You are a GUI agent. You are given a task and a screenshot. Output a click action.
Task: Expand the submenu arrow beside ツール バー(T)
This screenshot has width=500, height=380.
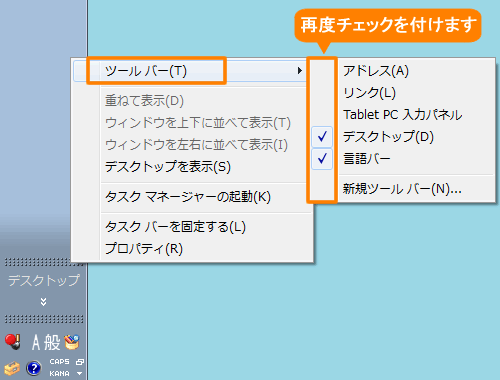(300, 71)
